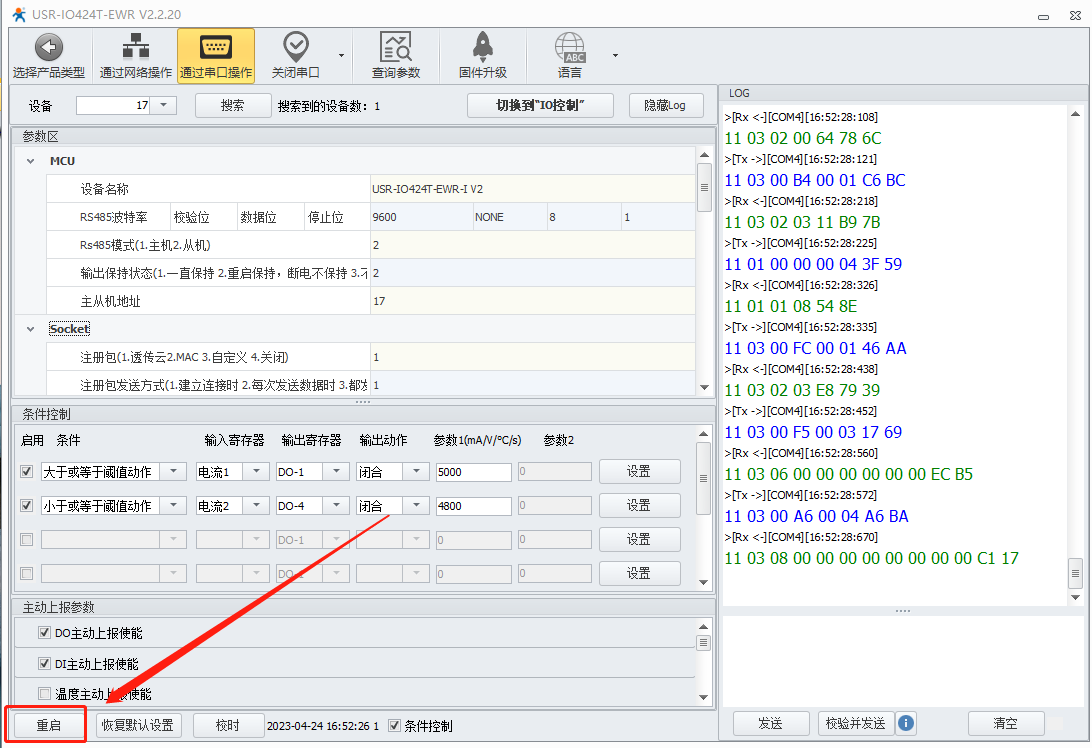Click 切换到"IO控制" button
This screenshot has width=1092, height=748.
pyautogui.click(x=540, y=105)
